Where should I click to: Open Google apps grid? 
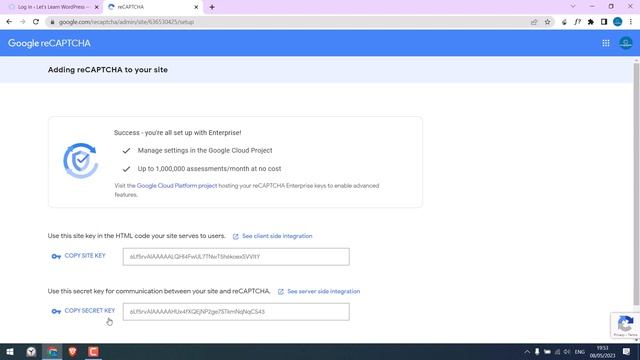pyautogui.click(x=606, y=43)
